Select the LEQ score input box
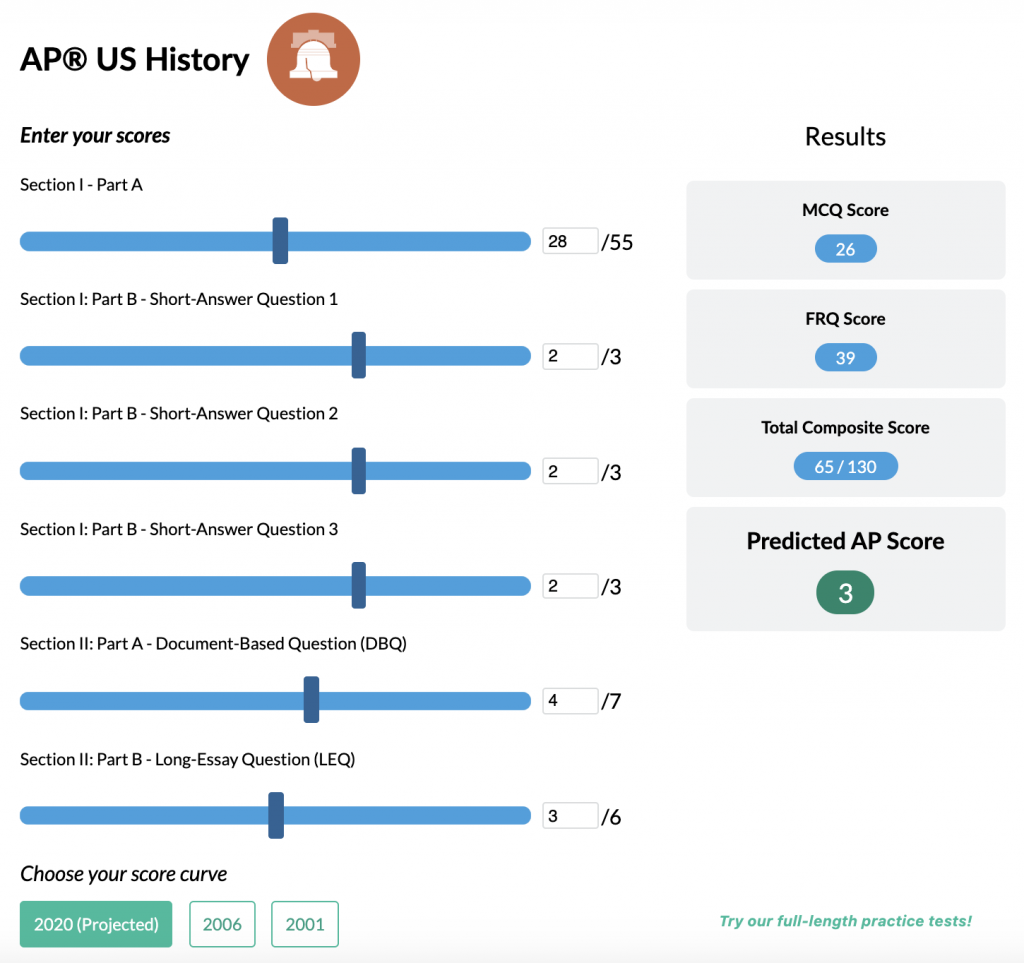This screenshot has height=963, width=1024. pyautogui.click(x=569, y=816)
